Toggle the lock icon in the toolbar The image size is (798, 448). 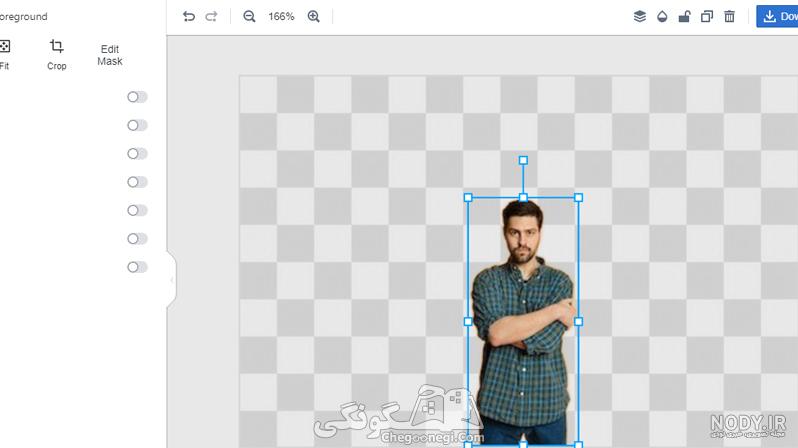[685, 16]
